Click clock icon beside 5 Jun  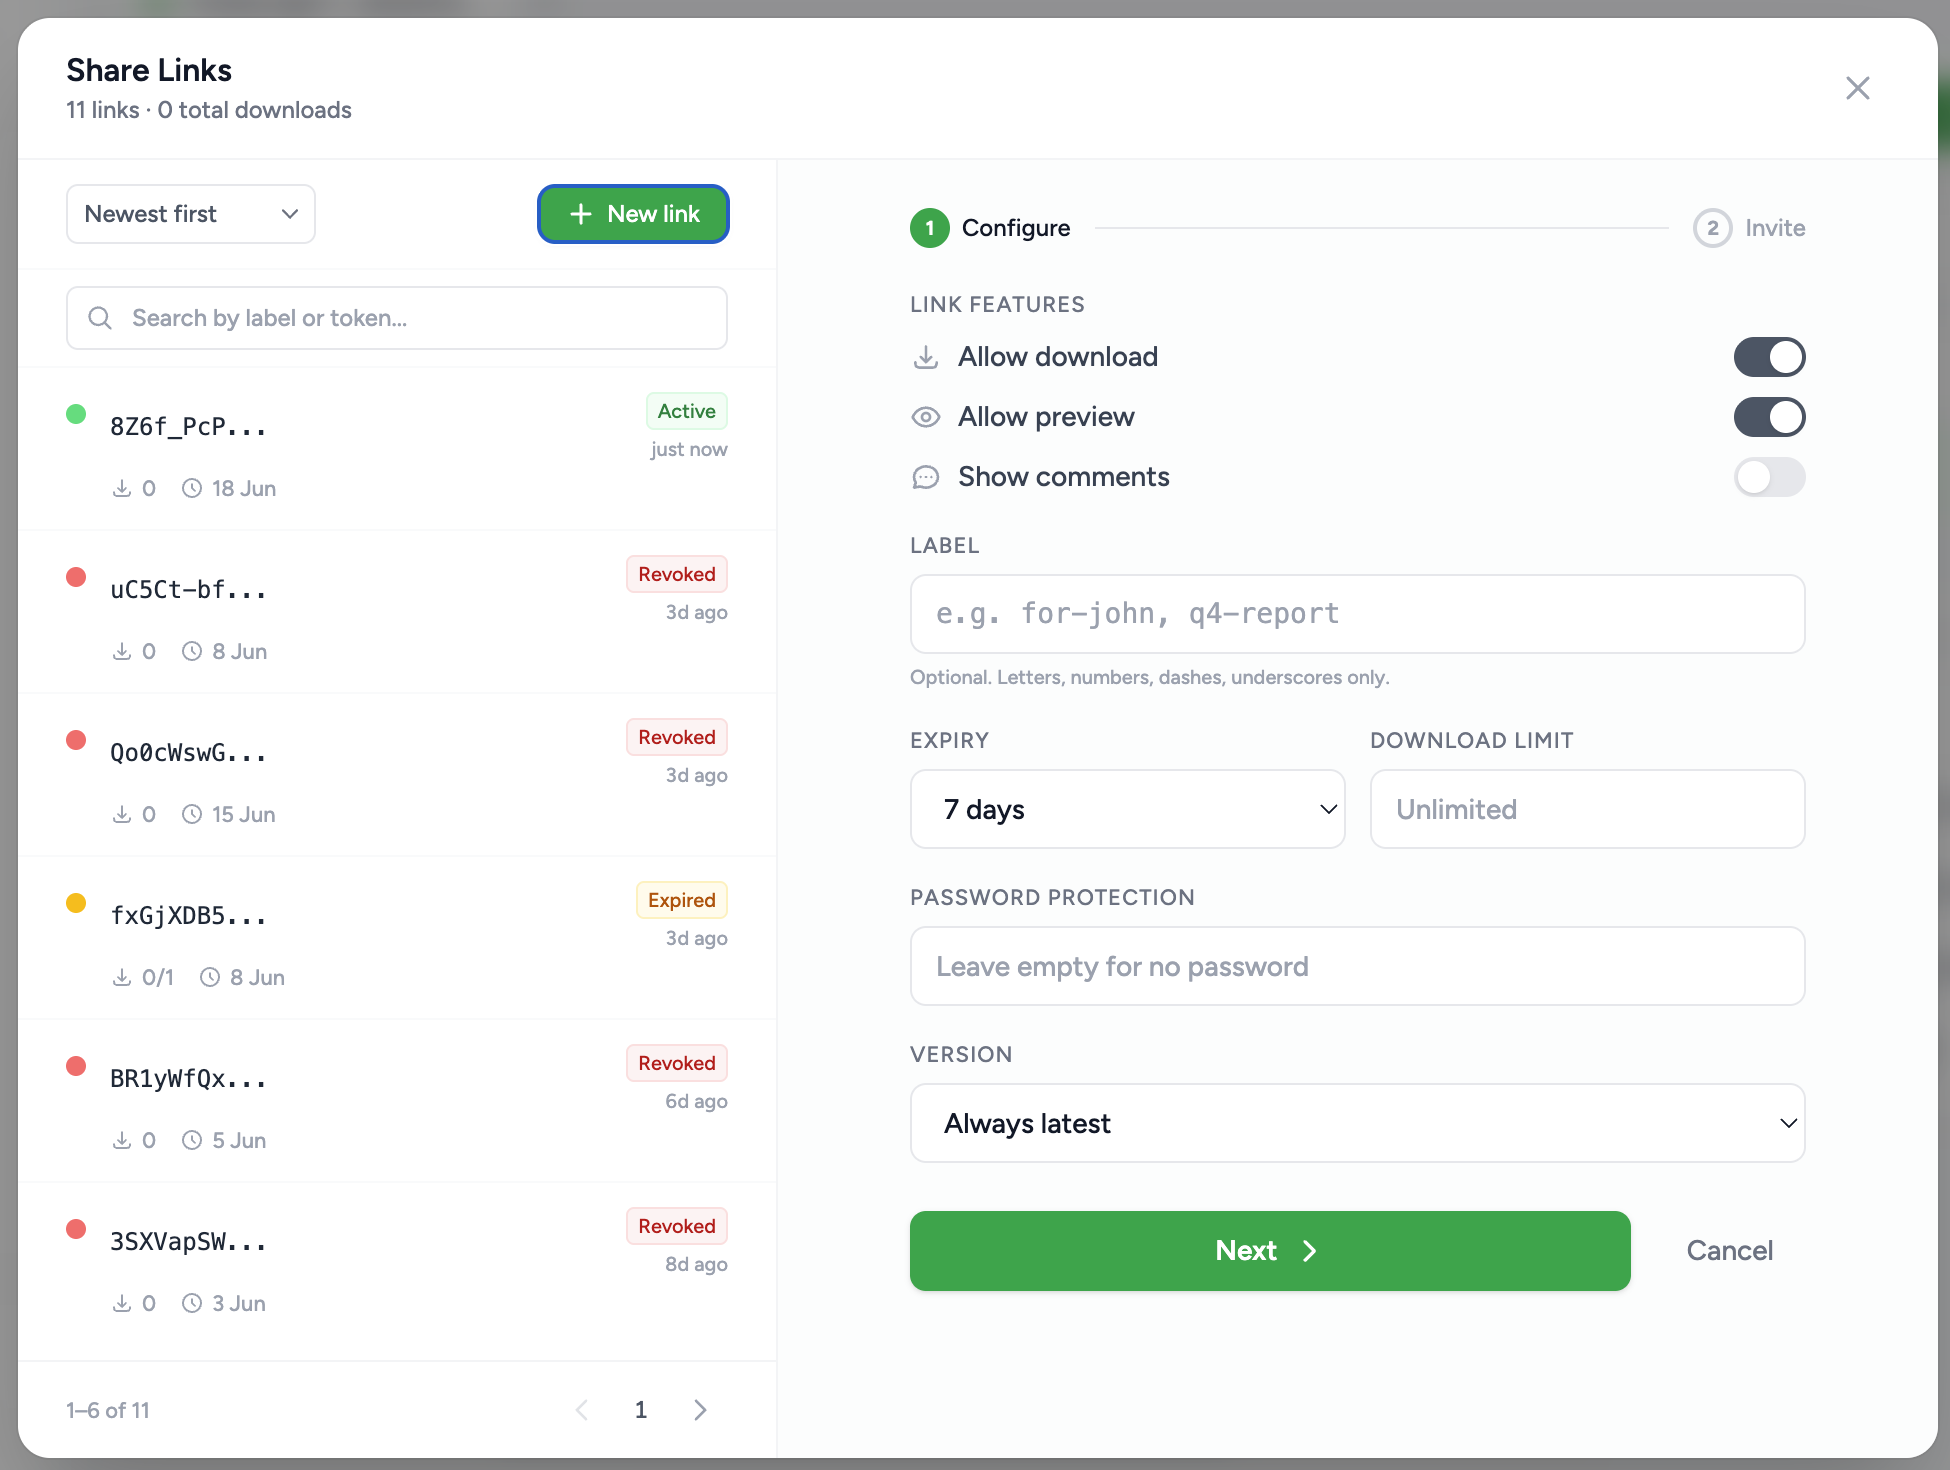pyautogui.click(x=192, y=1140)
